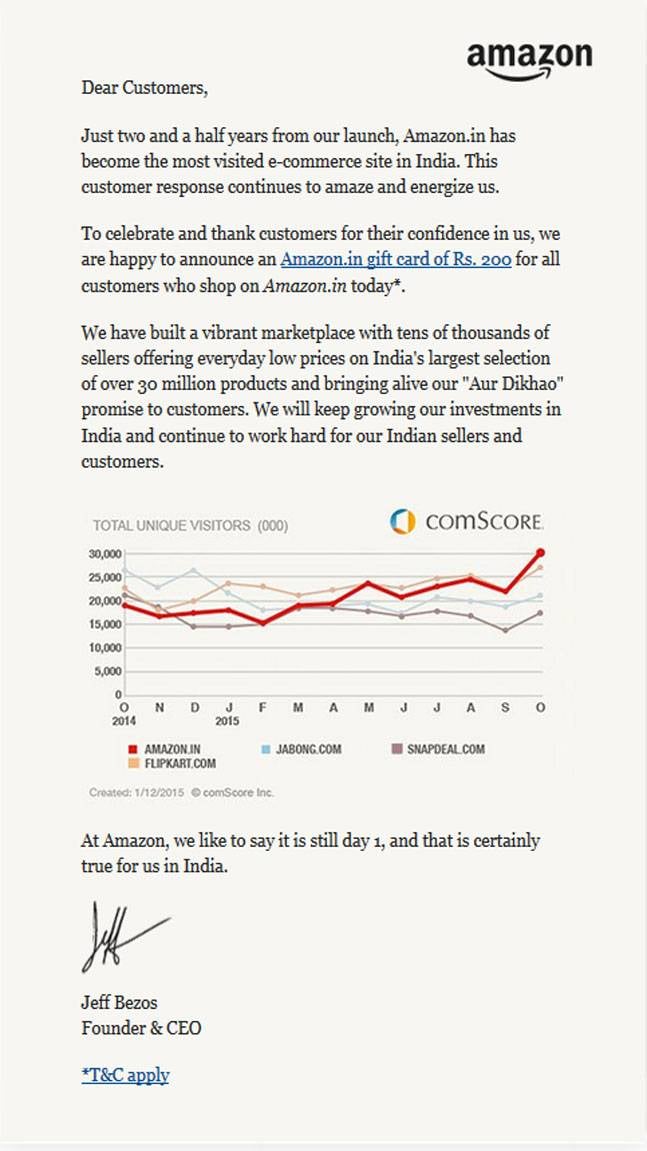Select the blue JABONG.COM legend swatch
The width and height of the screenshot is (647, 1151).
(x=267, y=749)
